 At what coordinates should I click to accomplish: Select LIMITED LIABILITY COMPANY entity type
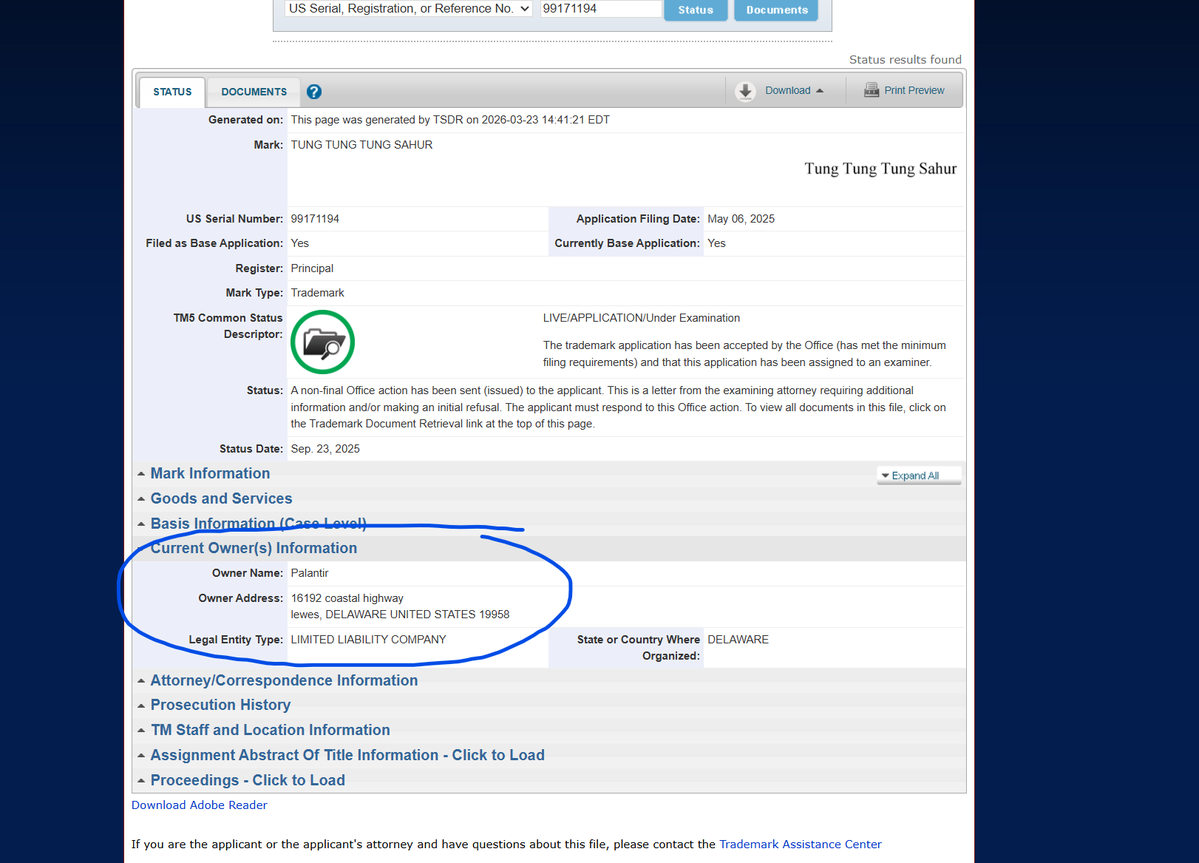click(369, 639)
